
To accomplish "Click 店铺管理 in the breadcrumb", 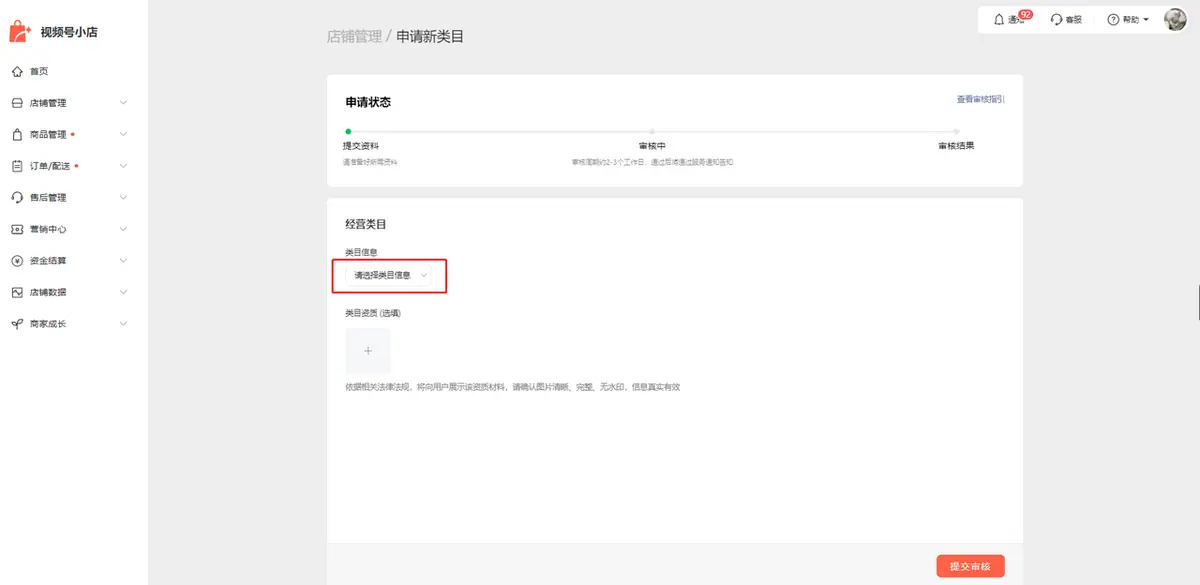I will point(354,36).
